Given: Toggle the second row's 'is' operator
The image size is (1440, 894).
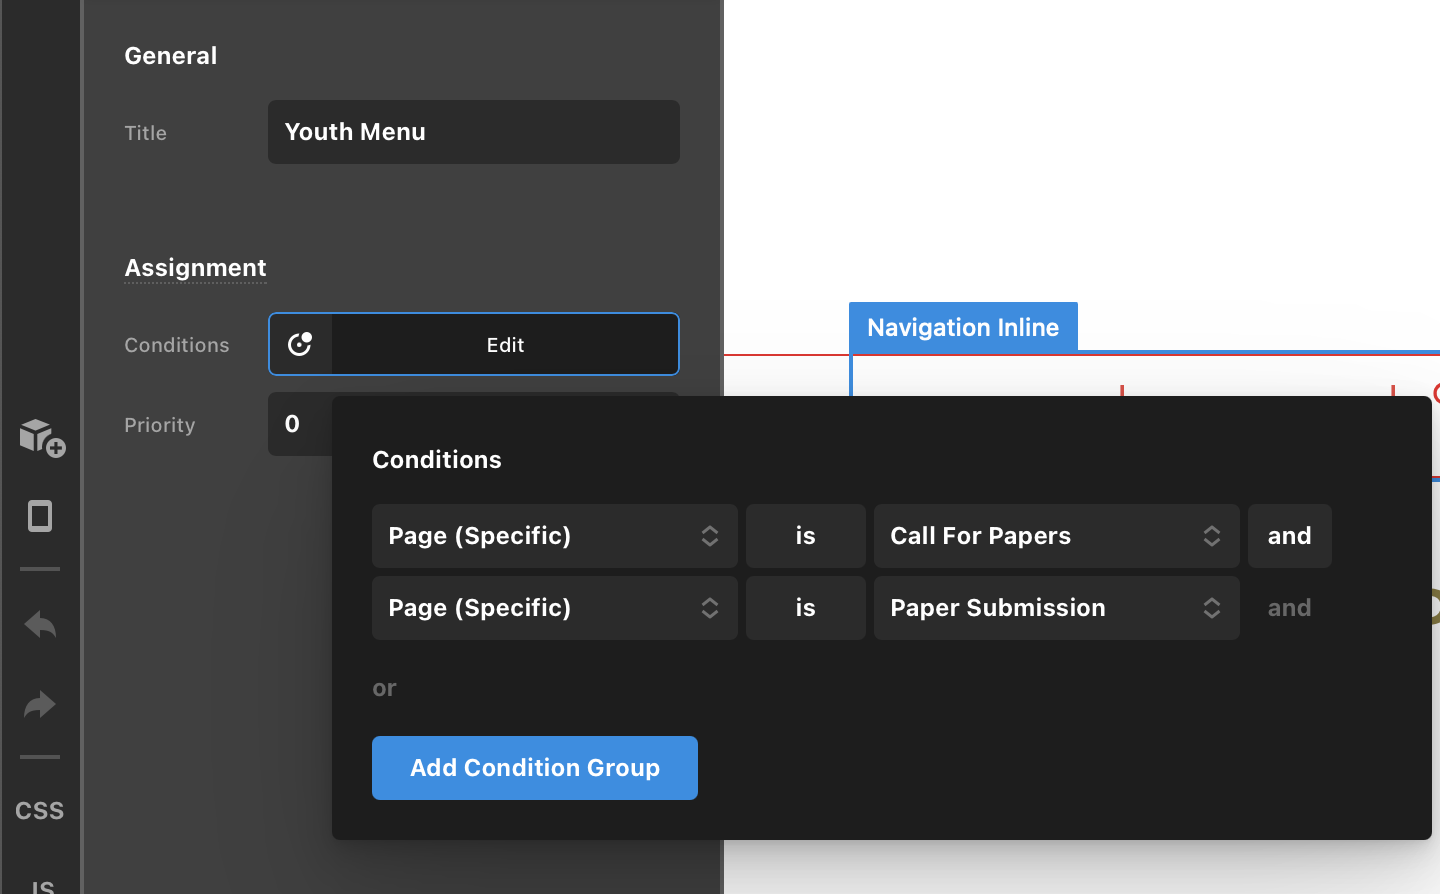Looking at the screenshot, I should [806, 608].
